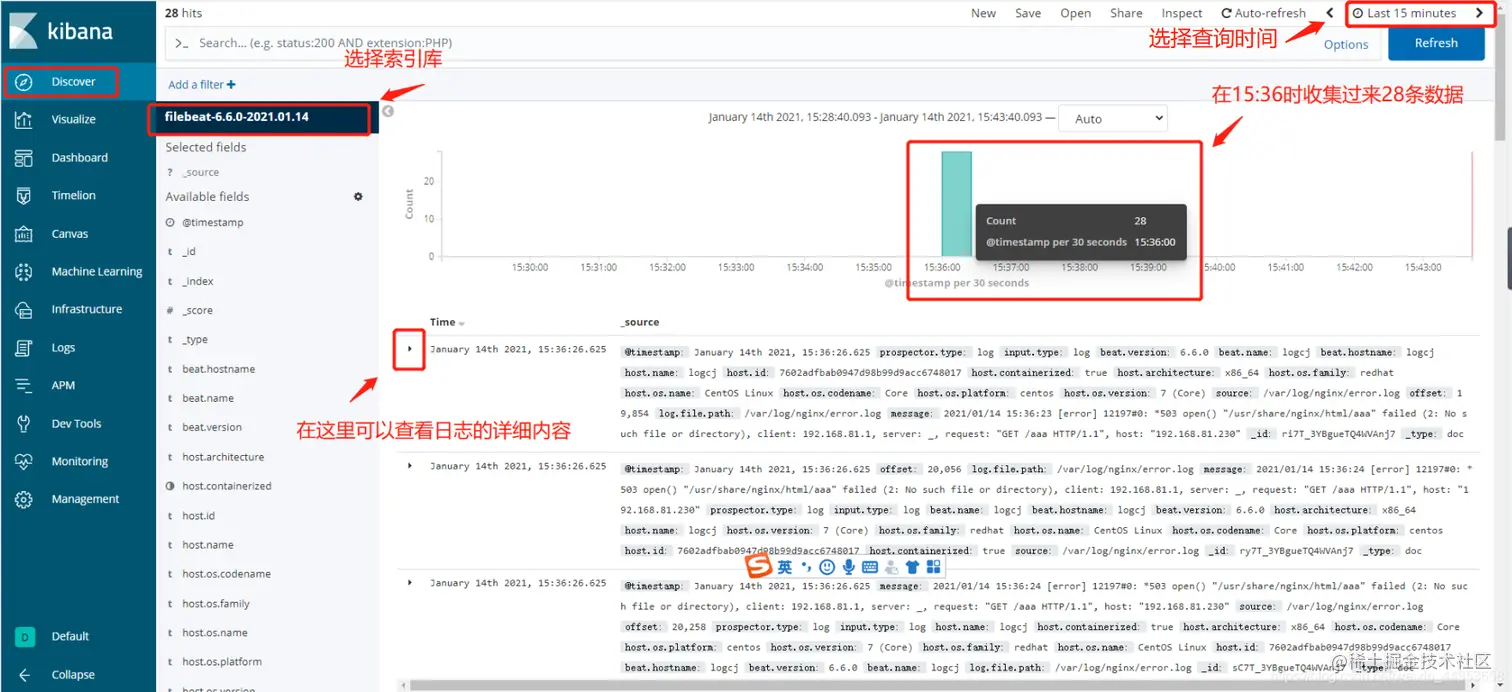Open Logs sidebar icon

coord(25,348)
